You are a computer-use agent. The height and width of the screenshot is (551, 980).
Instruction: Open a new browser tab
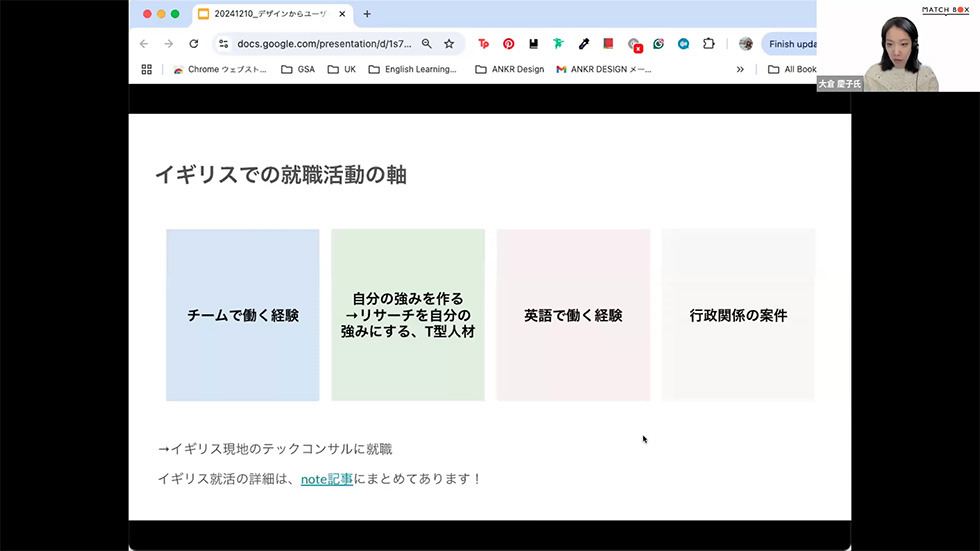(367, 14)
